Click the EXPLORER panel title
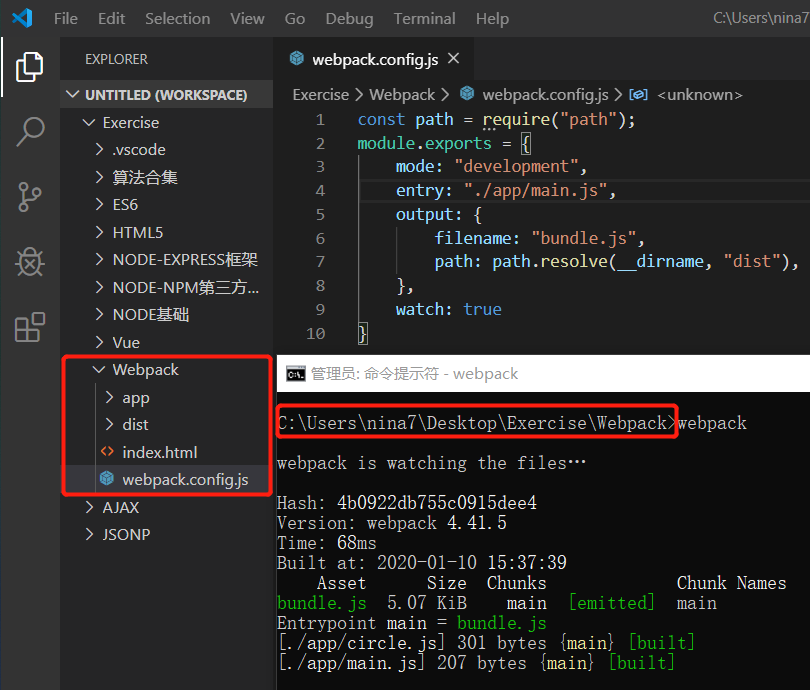This screenshot has height=690, width=810. click(x=116, y=59)
